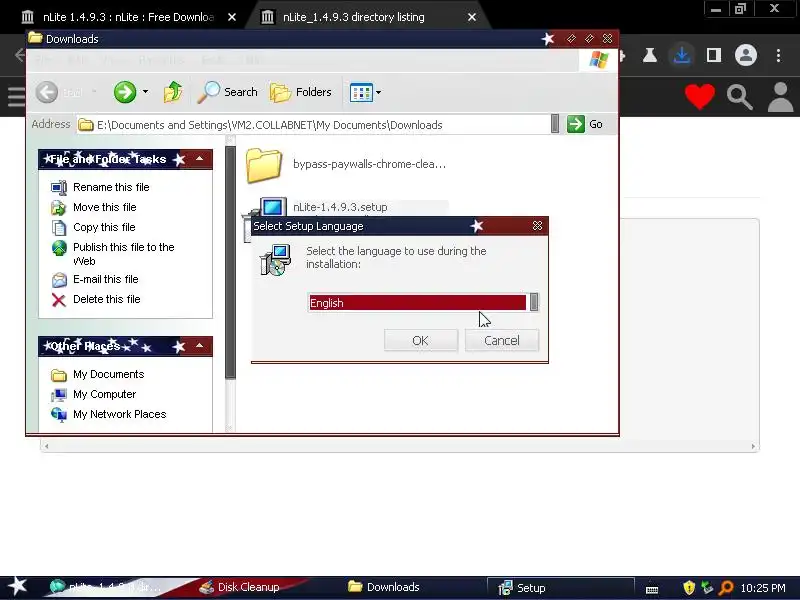Screen dimensions: 800x600
Task: Click Copy this file
Action: [104, 227]
